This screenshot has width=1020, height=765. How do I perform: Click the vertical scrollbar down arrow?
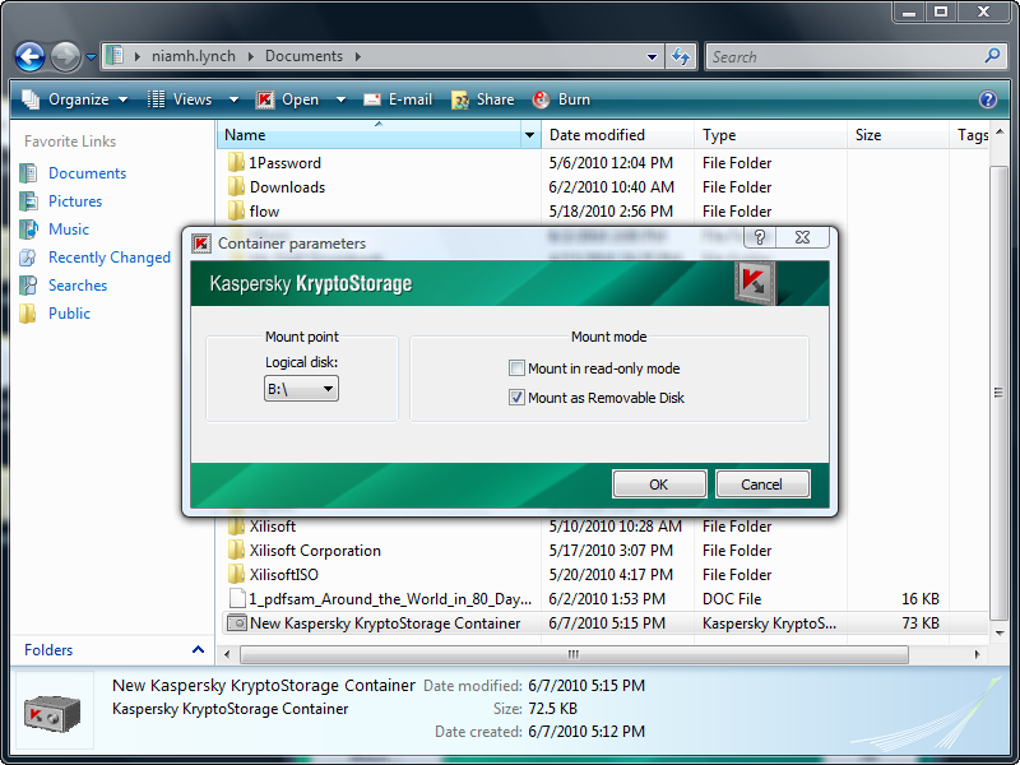coord(999,632)
